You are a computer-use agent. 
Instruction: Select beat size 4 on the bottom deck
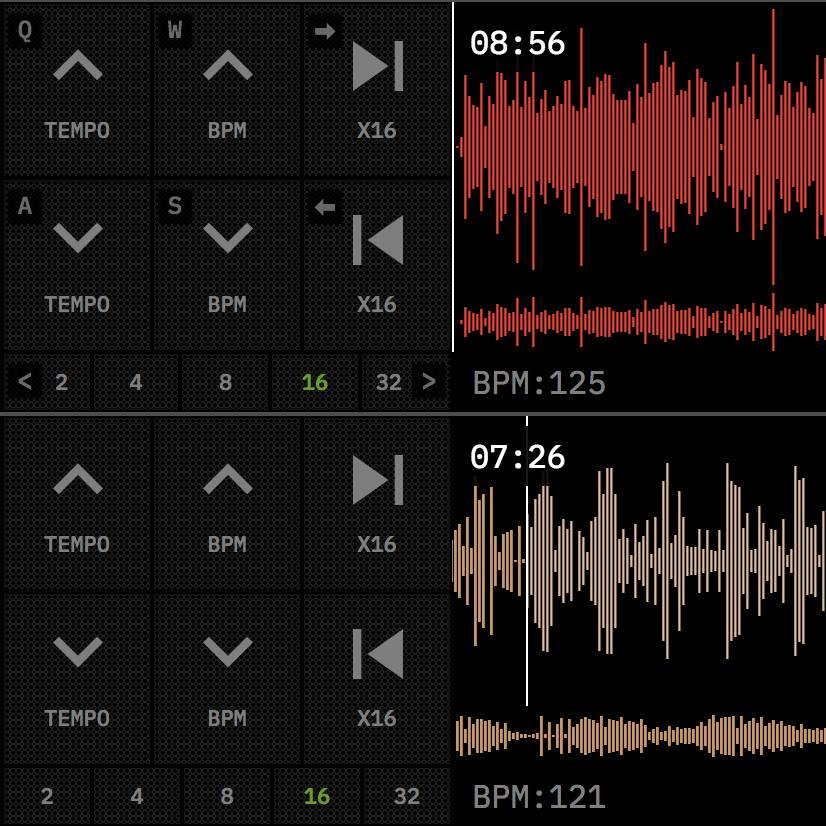(136, 796)
